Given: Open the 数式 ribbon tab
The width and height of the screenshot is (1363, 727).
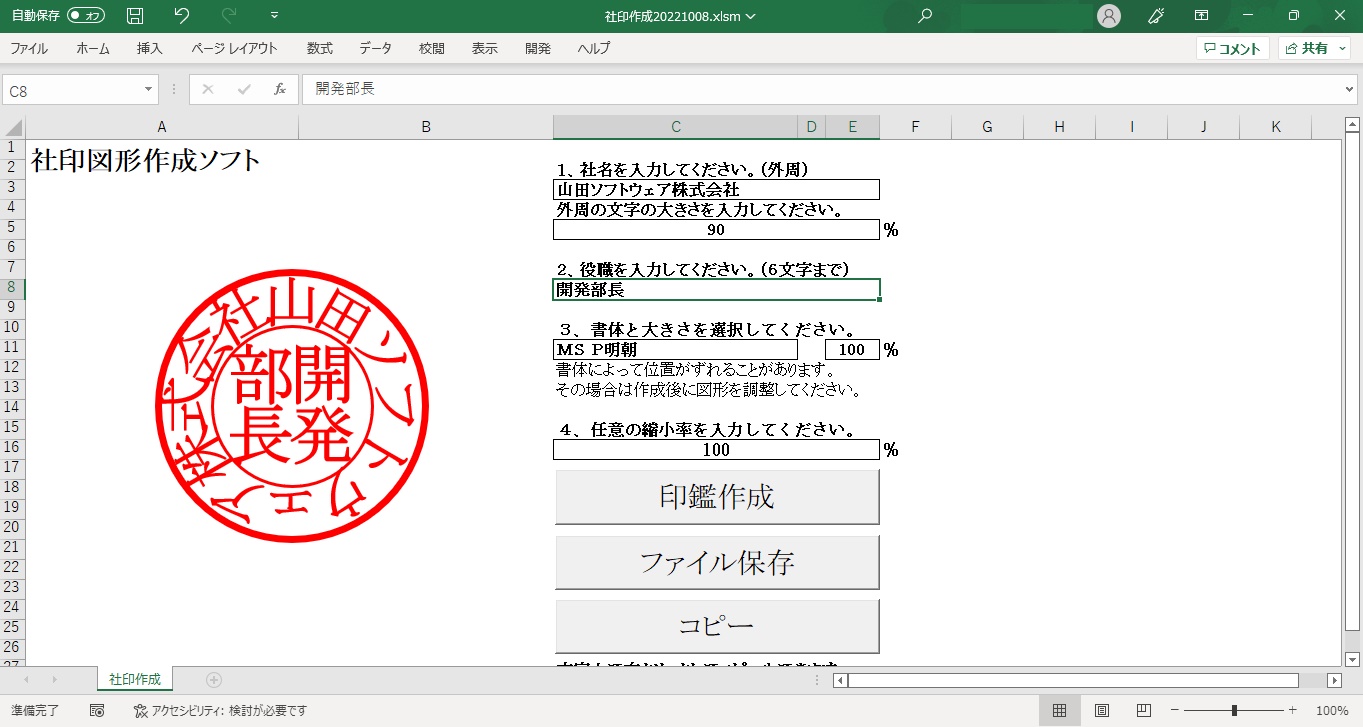Looking at the screenshot, I should click(320, 48).
